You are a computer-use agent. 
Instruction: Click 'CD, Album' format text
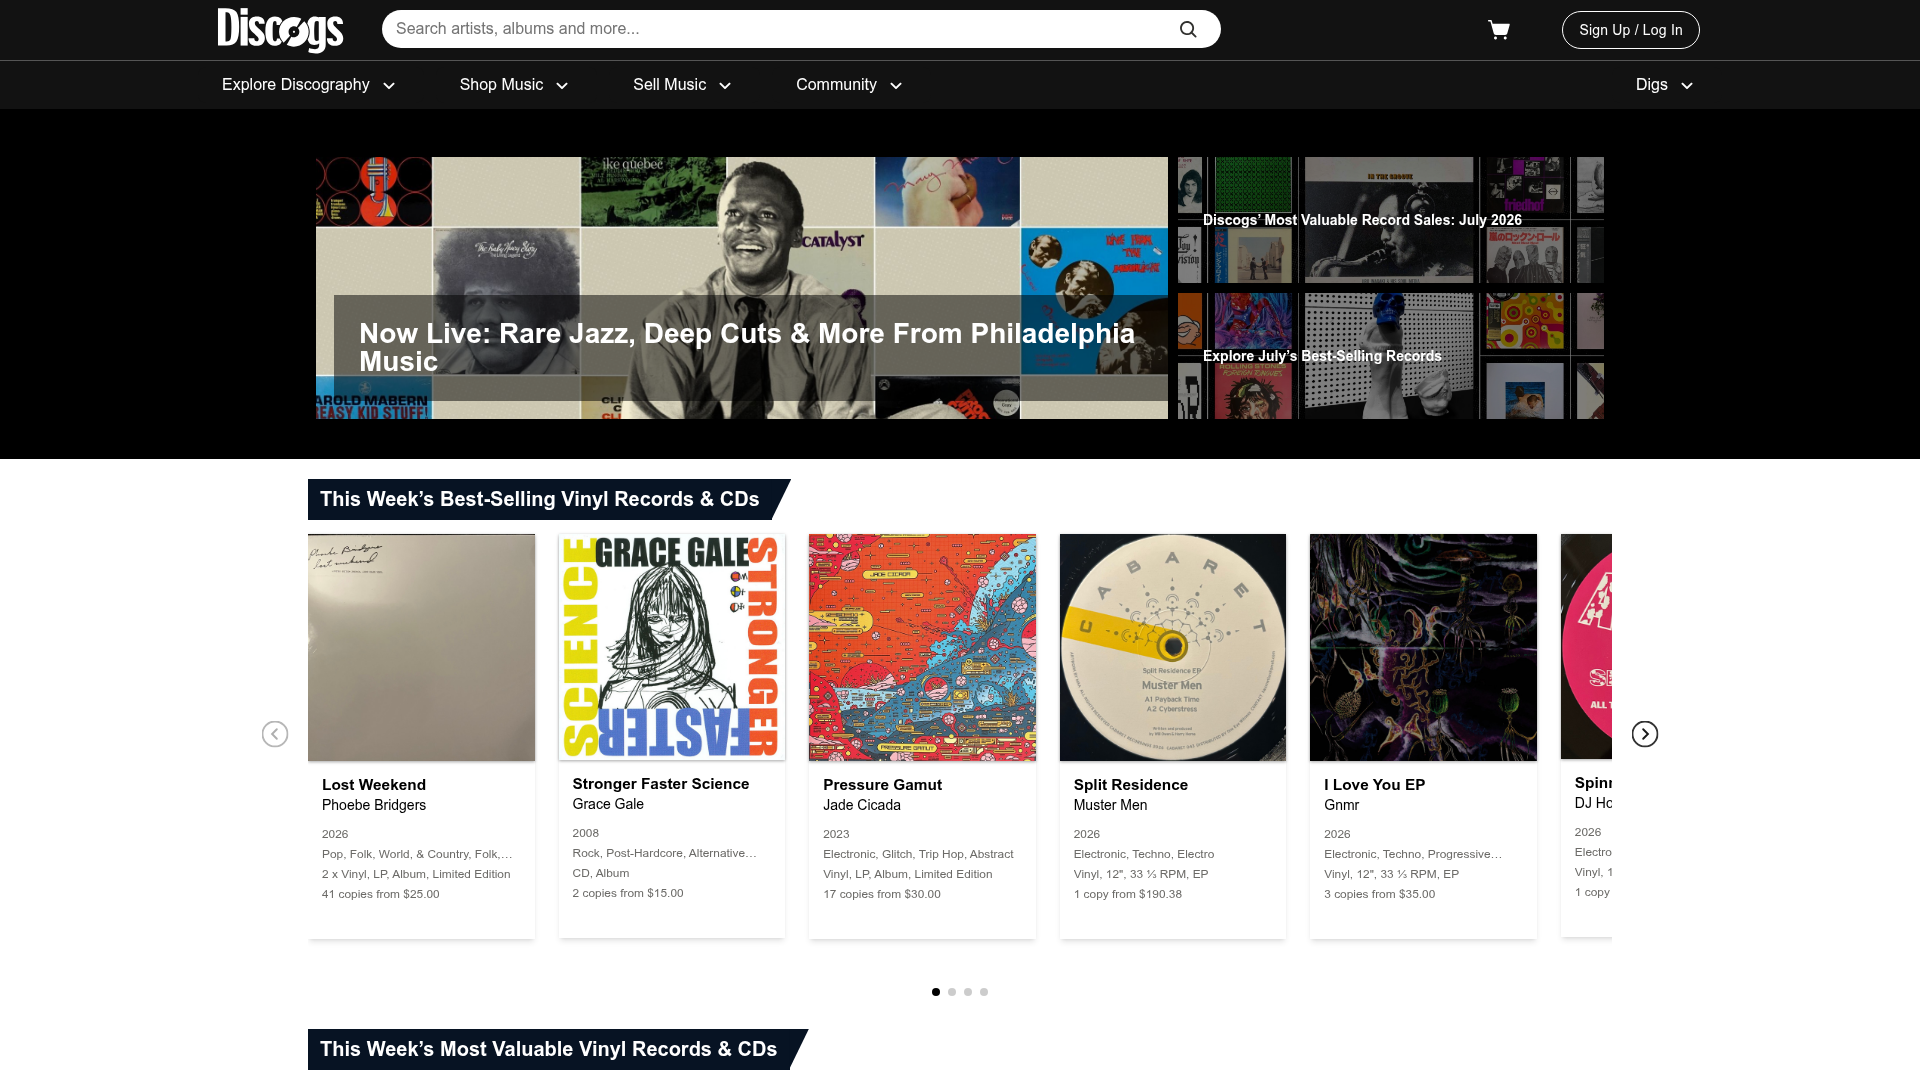click(x=601, y=873)
